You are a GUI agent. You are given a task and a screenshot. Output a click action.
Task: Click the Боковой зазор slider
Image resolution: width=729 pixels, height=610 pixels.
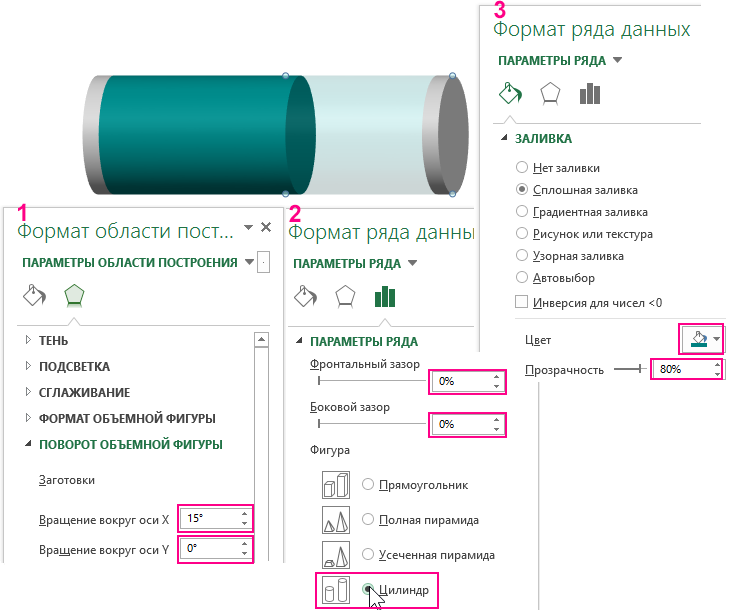(371, 424)
